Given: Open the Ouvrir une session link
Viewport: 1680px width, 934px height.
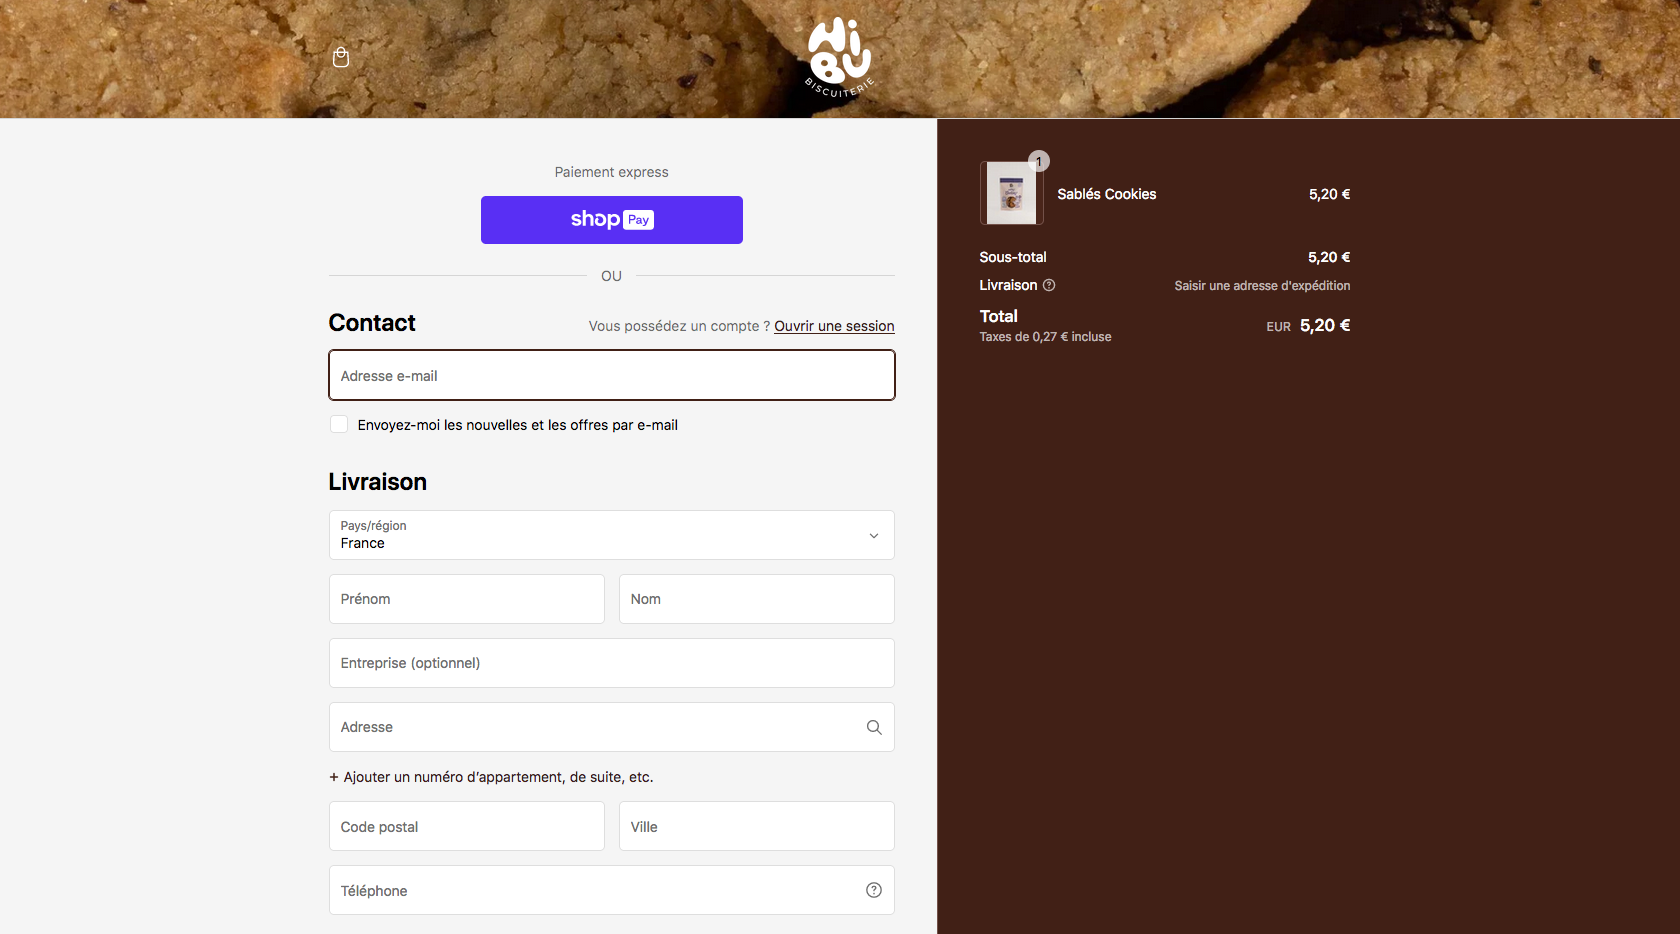Looking at the screenshot, I should point(834,326).
